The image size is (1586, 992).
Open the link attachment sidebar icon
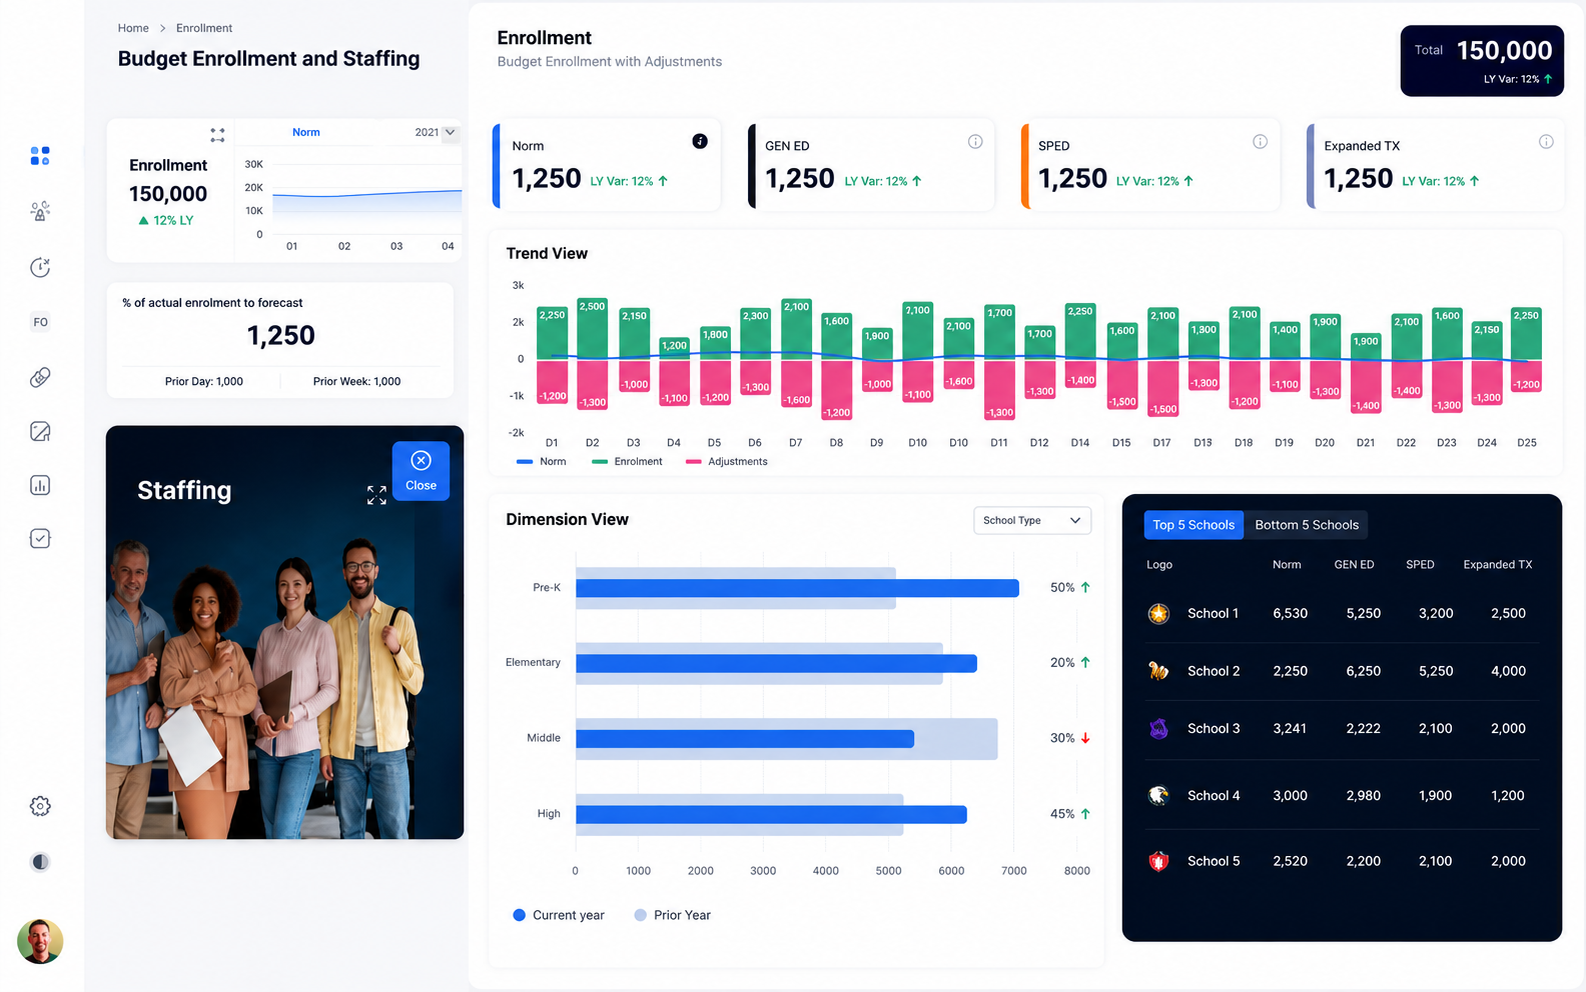pyautogui.click(x=40, y=377)
